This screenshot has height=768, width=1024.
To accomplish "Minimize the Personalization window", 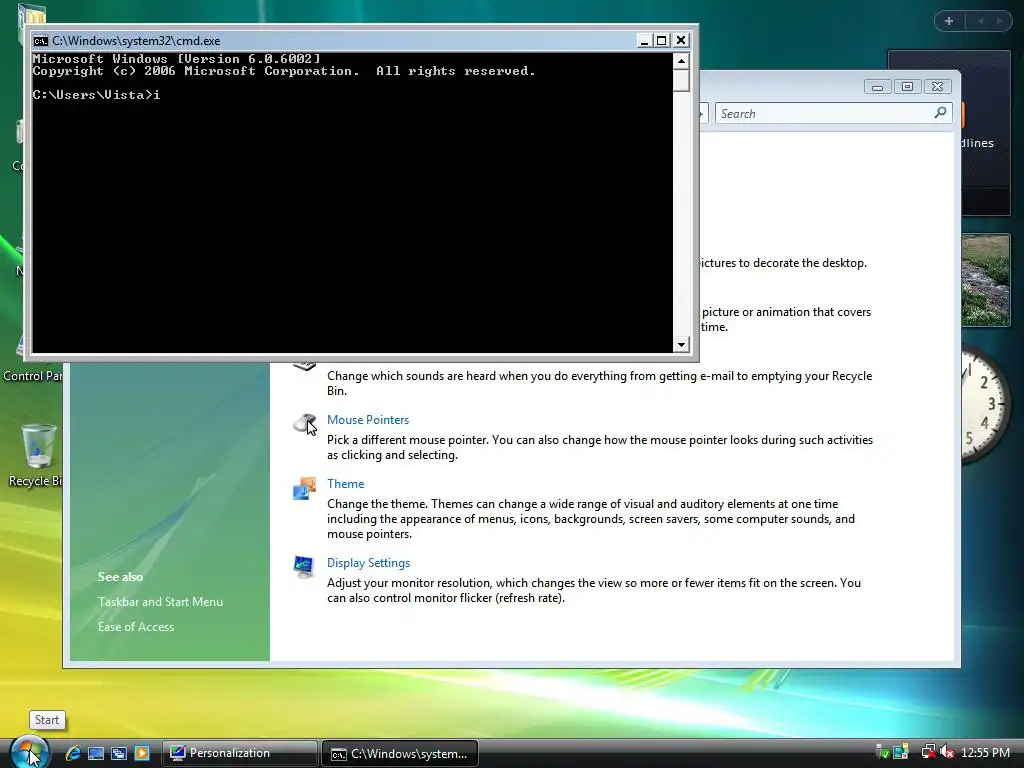I will pyautogui.click(x=877, y=87).
